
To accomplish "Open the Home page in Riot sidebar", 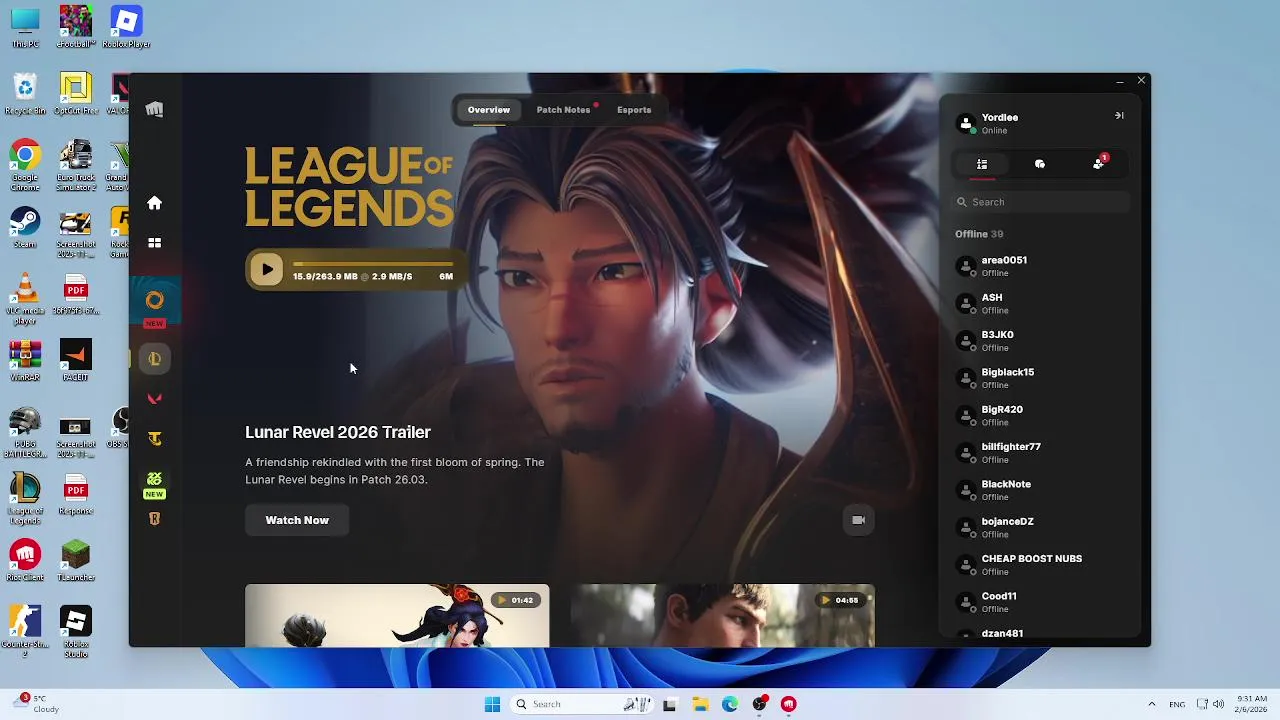I will pos(154,203).
